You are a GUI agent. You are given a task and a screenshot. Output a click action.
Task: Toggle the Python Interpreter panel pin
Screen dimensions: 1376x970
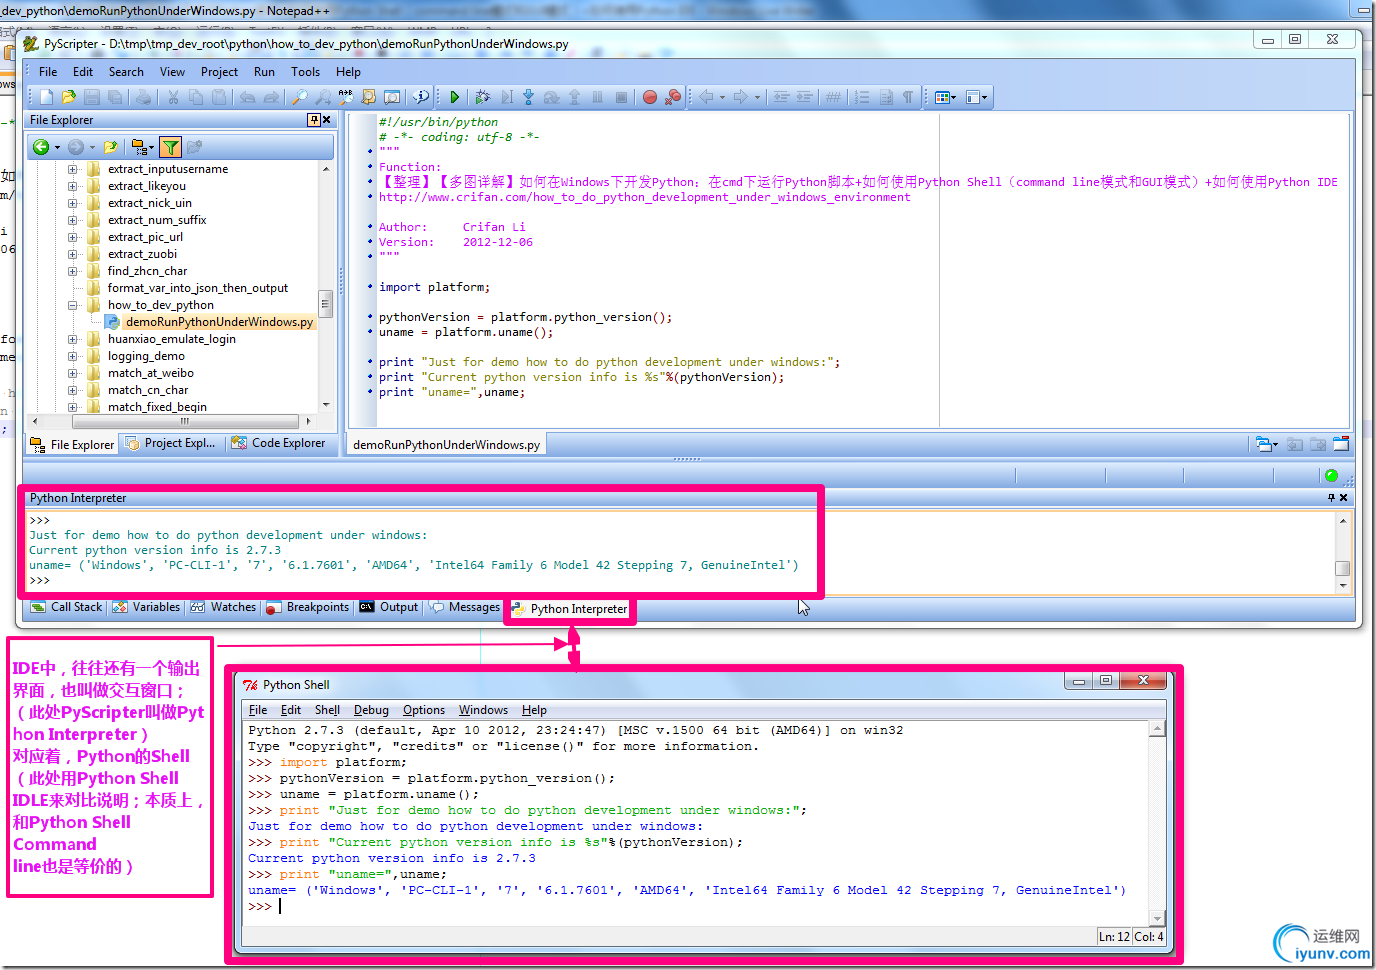(1331, 498)
